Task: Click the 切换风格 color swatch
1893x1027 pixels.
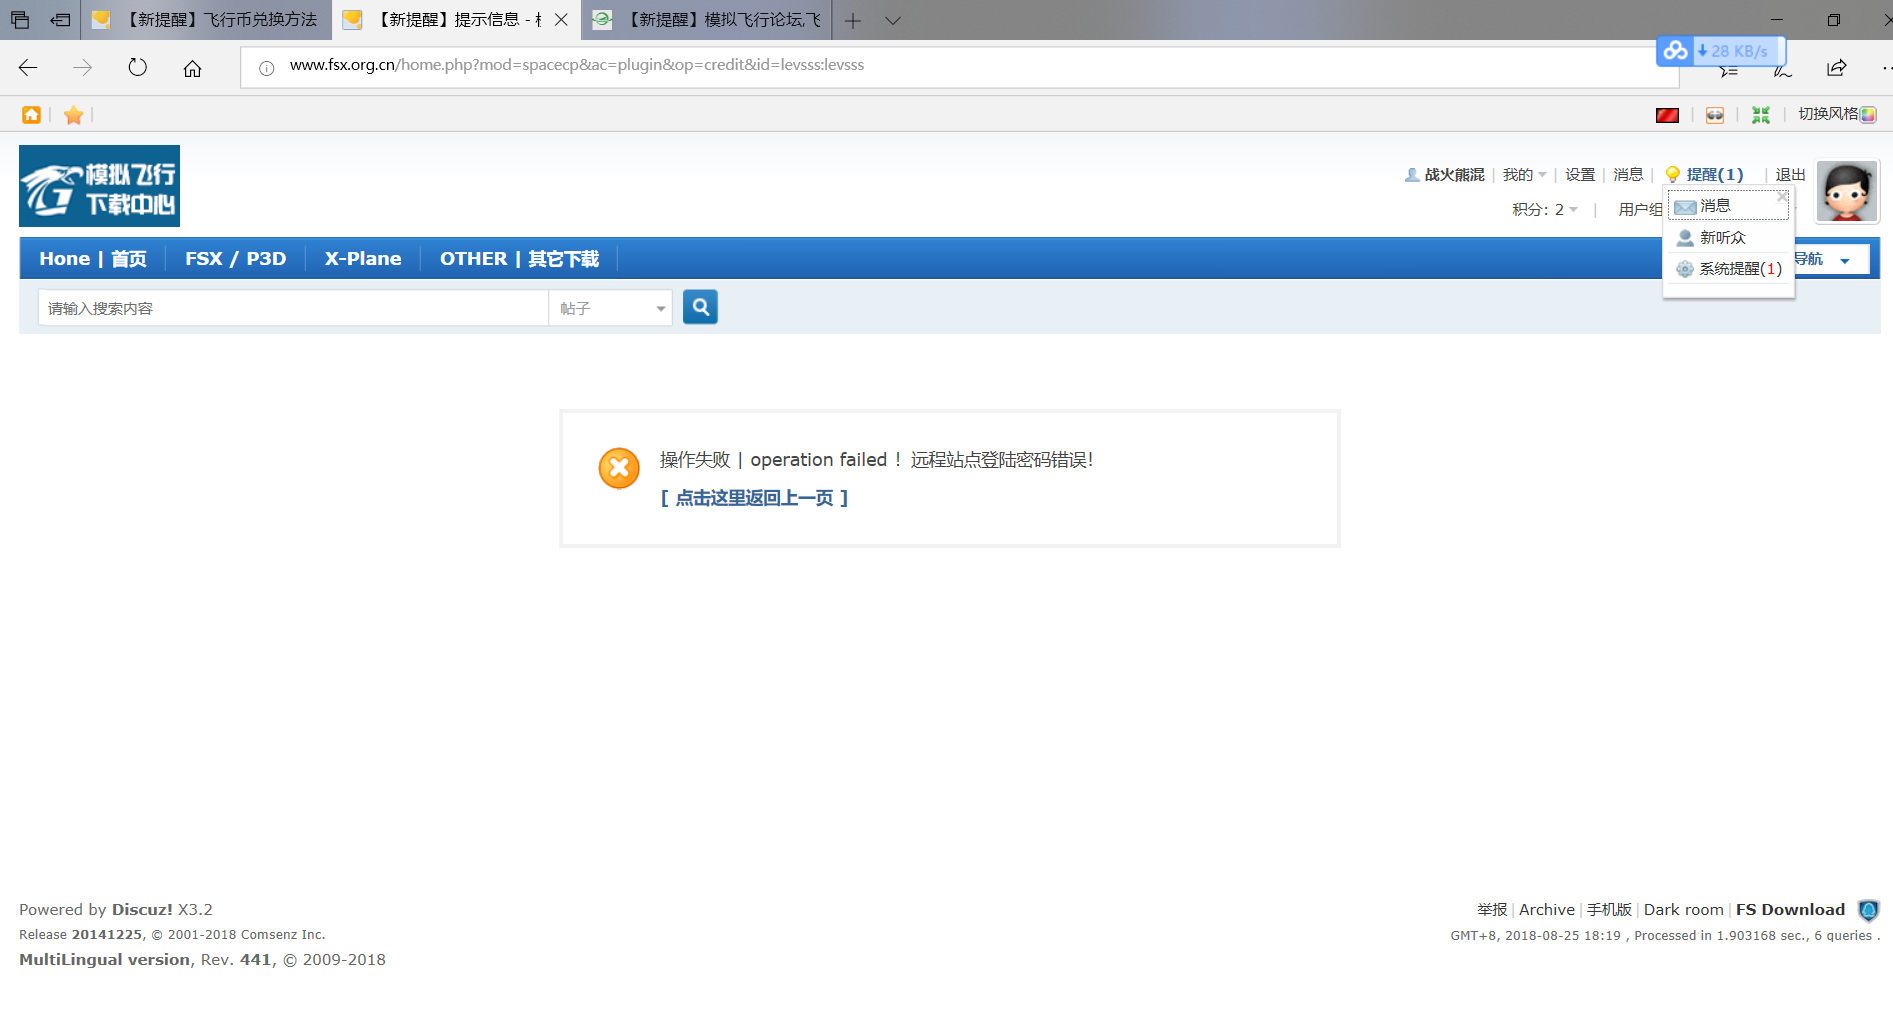Action: [x=1868, y=115]
